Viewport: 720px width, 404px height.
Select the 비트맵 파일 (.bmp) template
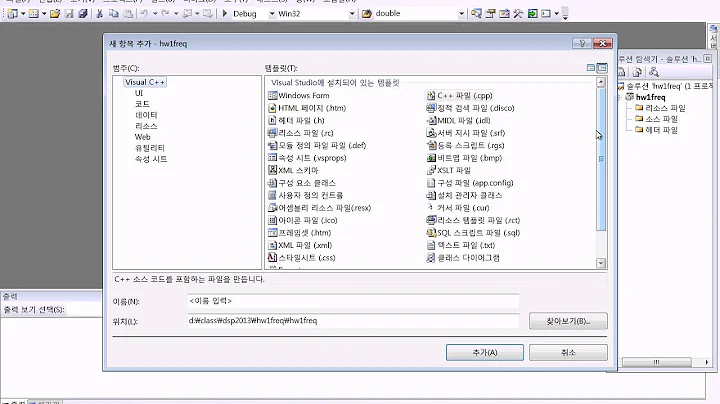pyautogui.click(x=465, y=158)
